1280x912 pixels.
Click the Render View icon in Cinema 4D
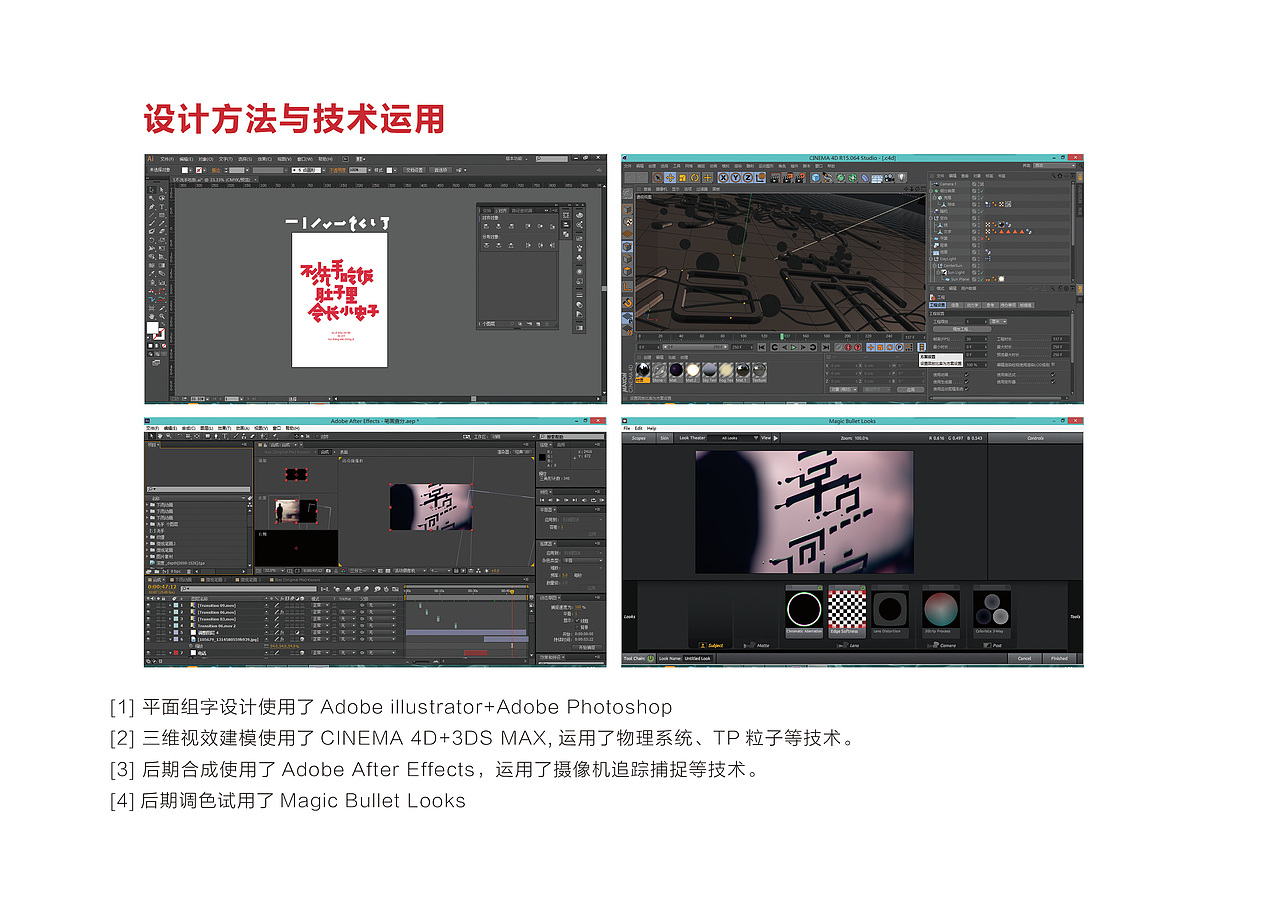(x=775, y=177)
